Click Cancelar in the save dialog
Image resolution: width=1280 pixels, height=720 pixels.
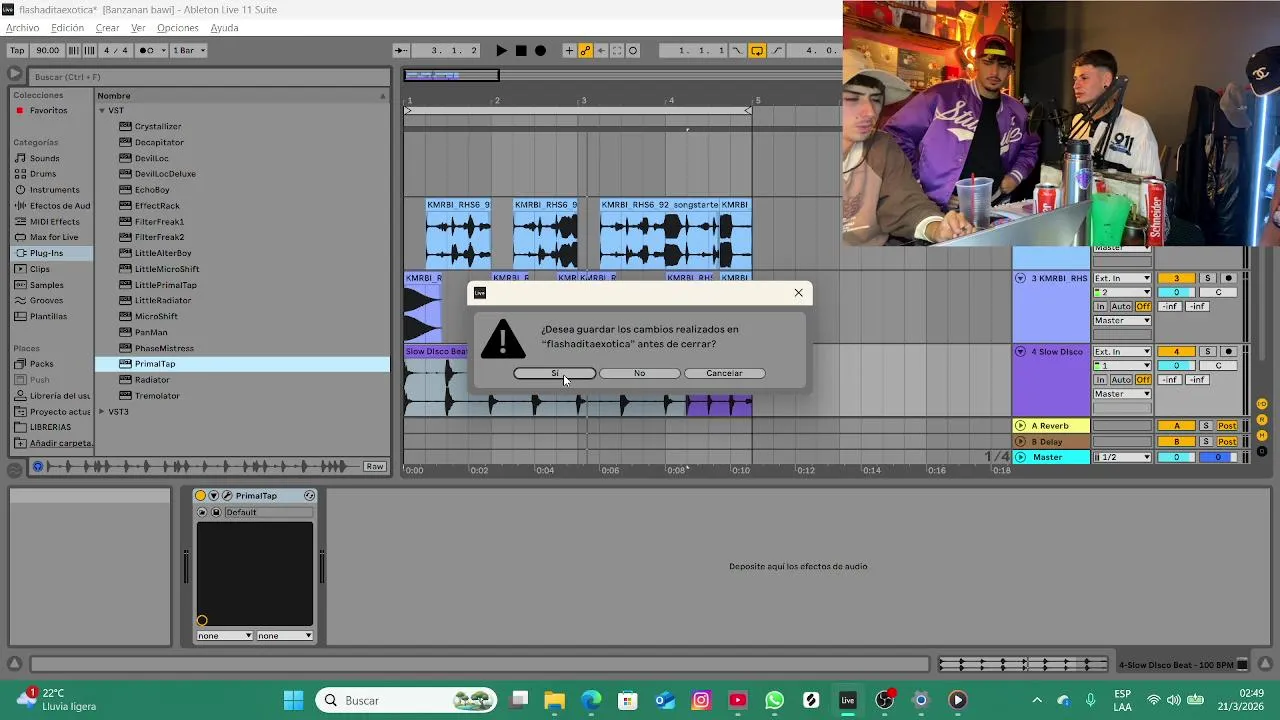724,373
